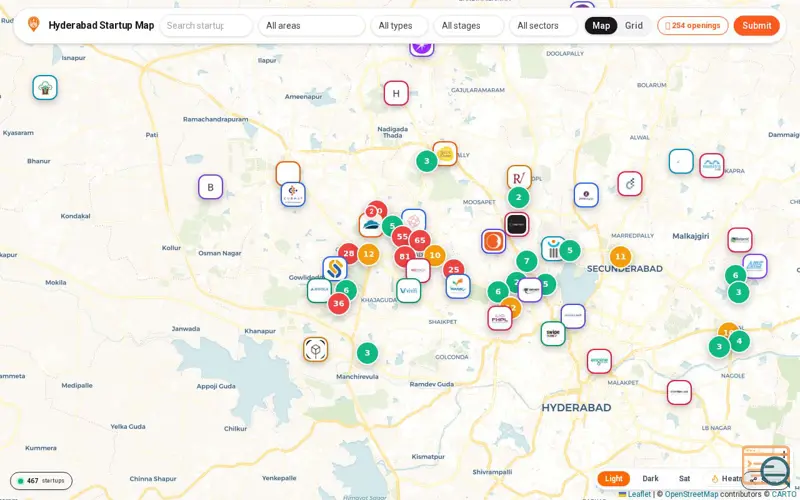Viewport: 800px width, 500px height.
Task: Select the Sat map theme
Action: point(684,479)
